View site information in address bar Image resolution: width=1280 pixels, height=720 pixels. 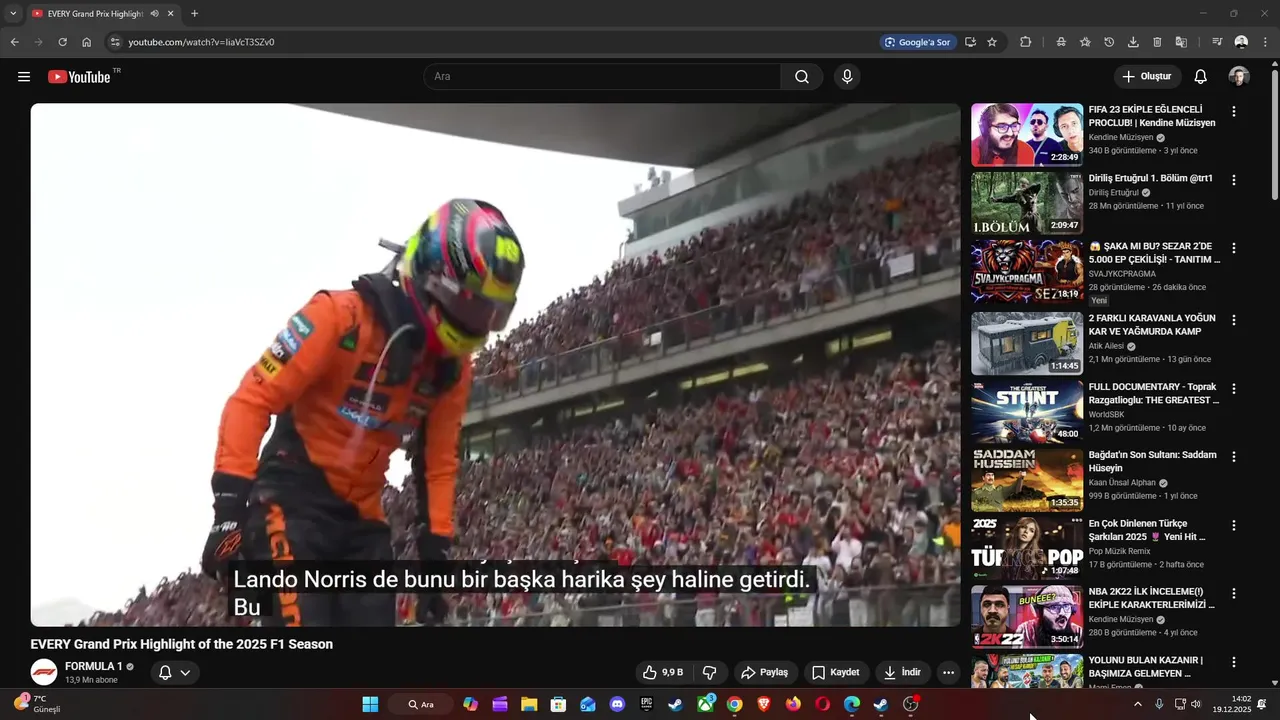tap(115, 42)
